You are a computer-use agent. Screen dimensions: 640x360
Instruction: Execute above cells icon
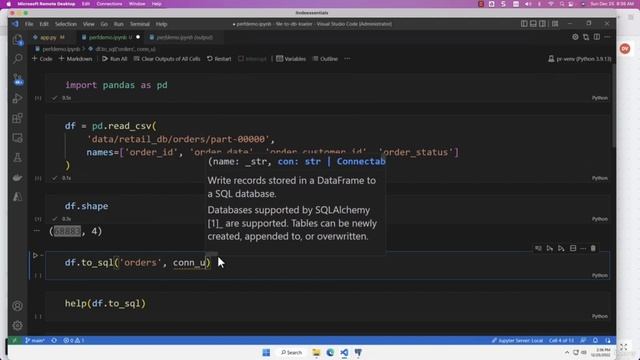[550, 248]
